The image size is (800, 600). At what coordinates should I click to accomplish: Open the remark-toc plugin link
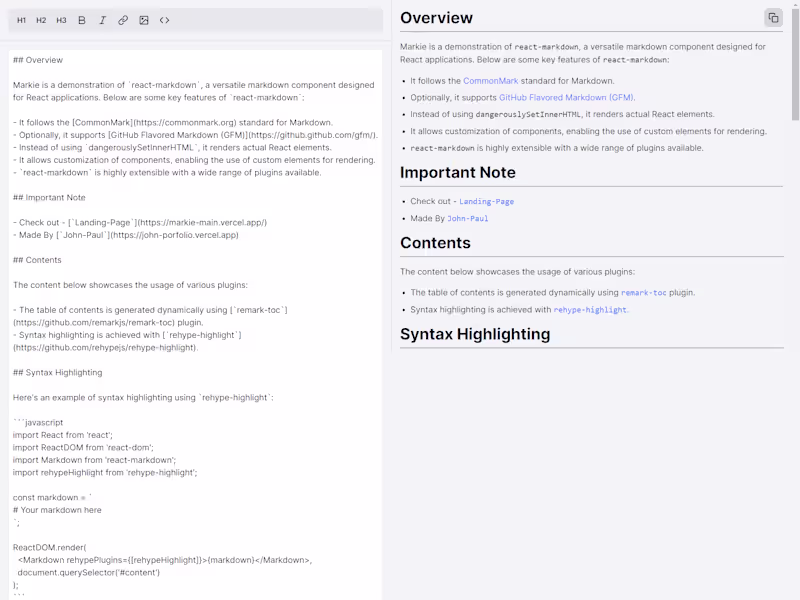click(x=643, y=293)
